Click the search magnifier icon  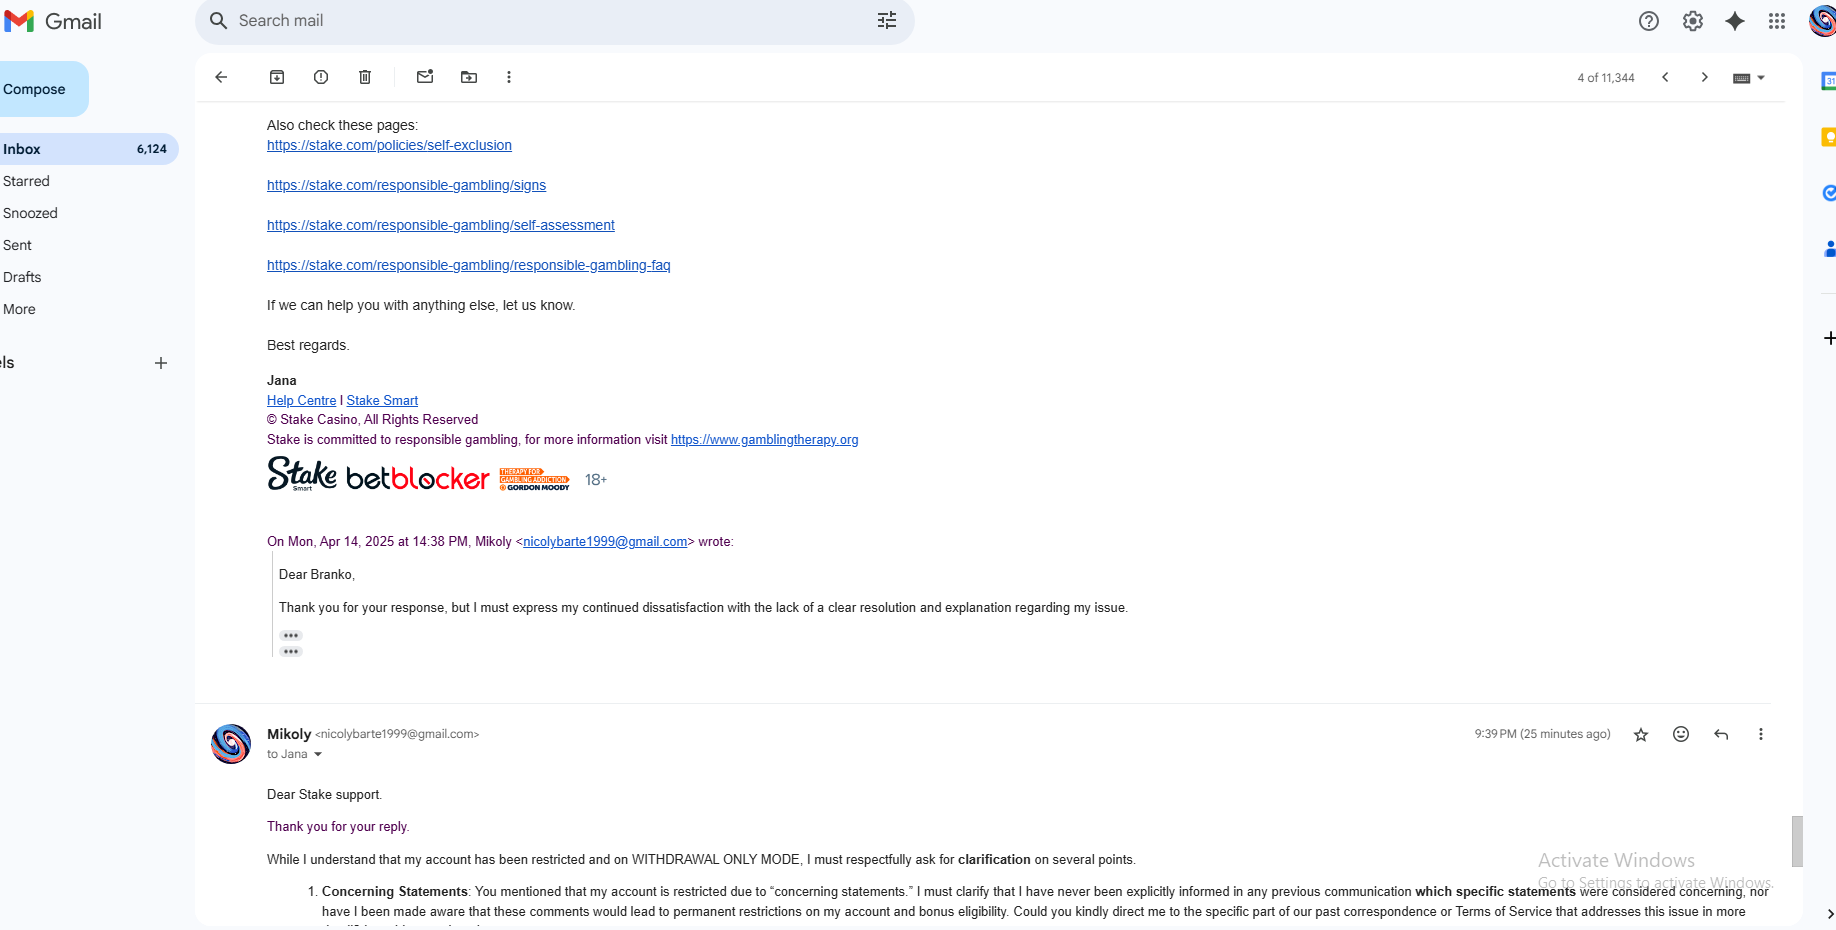pyautogui.click(x=219, y=21)
